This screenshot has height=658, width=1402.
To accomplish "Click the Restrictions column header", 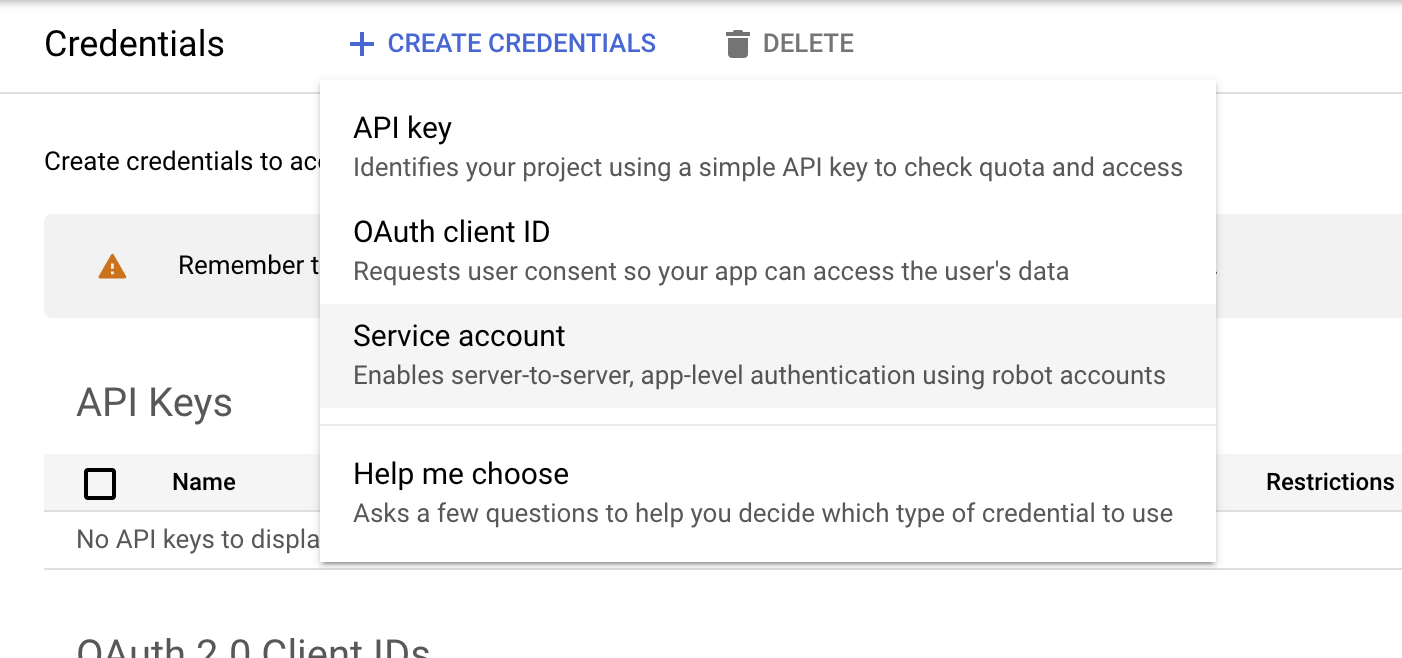I will 1329,482.
